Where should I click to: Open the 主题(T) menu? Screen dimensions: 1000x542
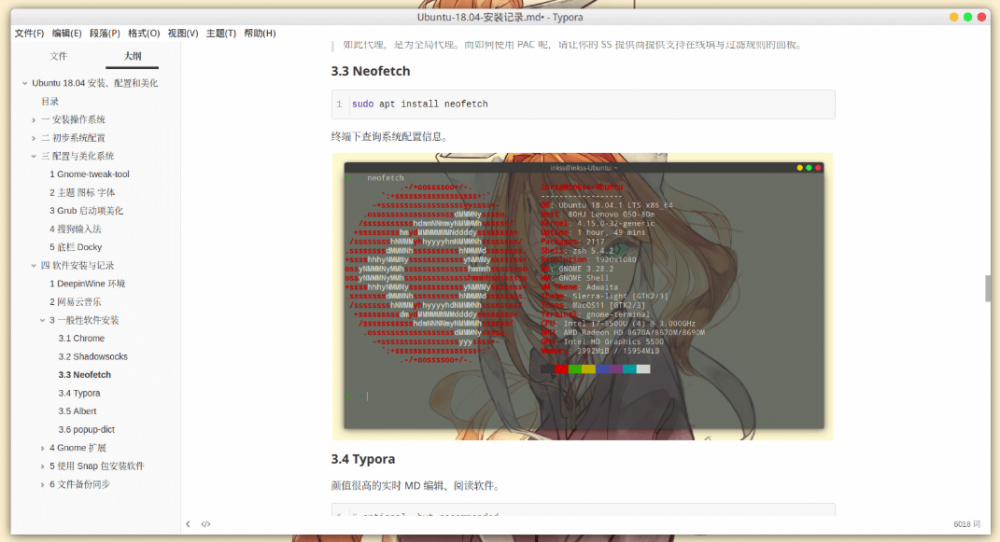(x=221, y=33)
